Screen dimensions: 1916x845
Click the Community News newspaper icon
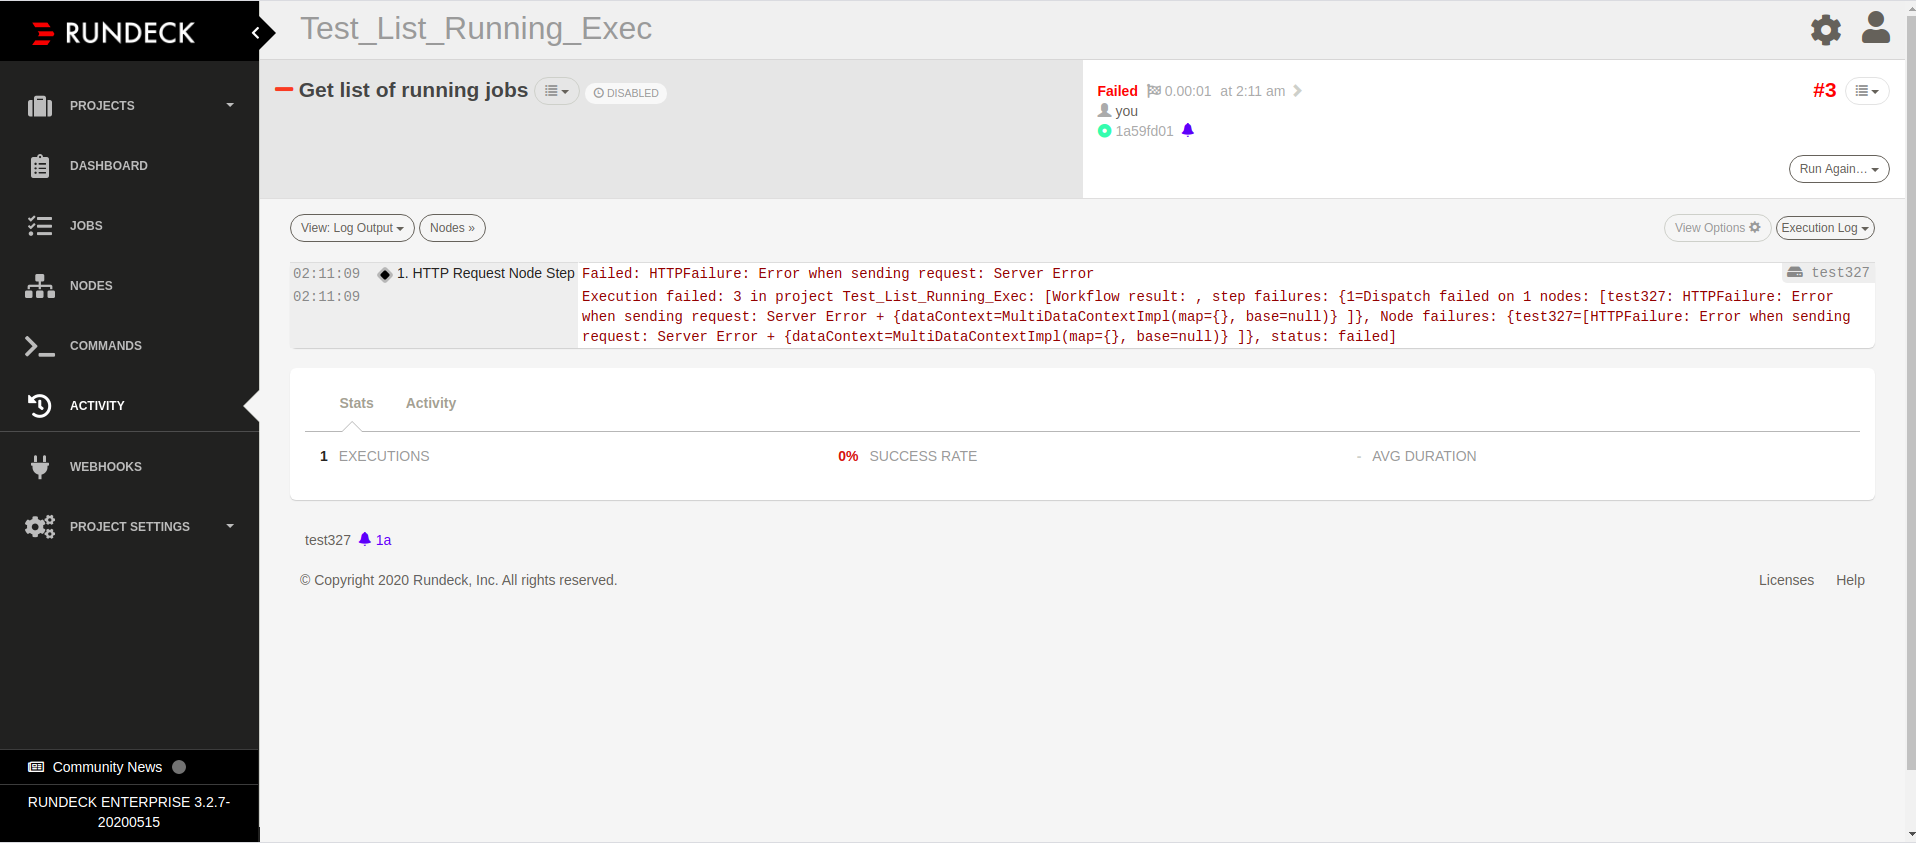point(36,767)
